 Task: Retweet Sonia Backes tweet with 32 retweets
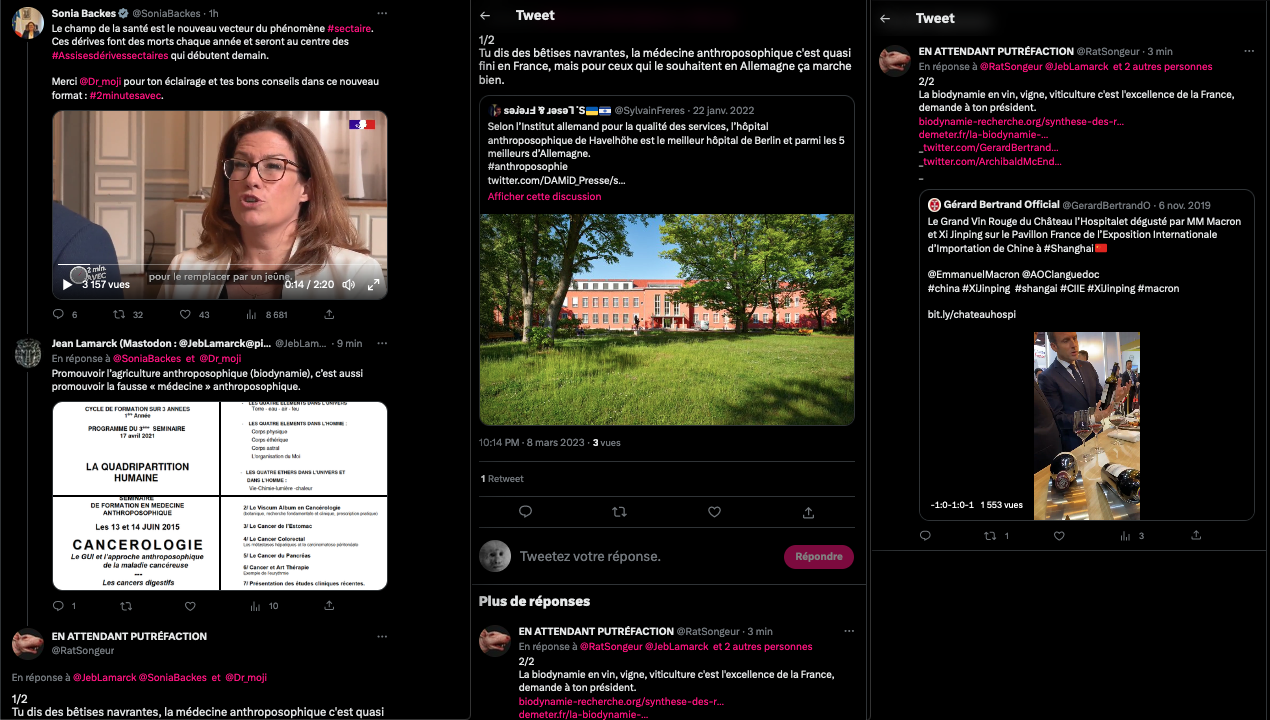coord(125,314)
